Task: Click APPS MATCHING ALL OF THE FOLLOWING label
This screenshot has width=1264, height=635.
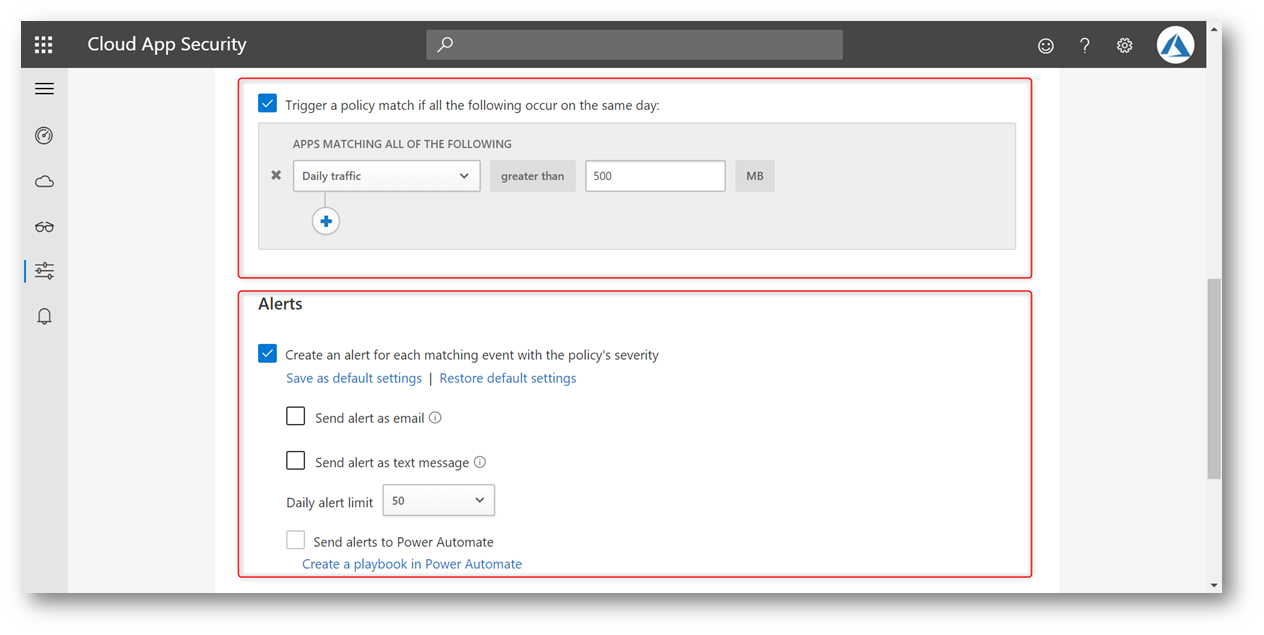Action: (402, 144)
